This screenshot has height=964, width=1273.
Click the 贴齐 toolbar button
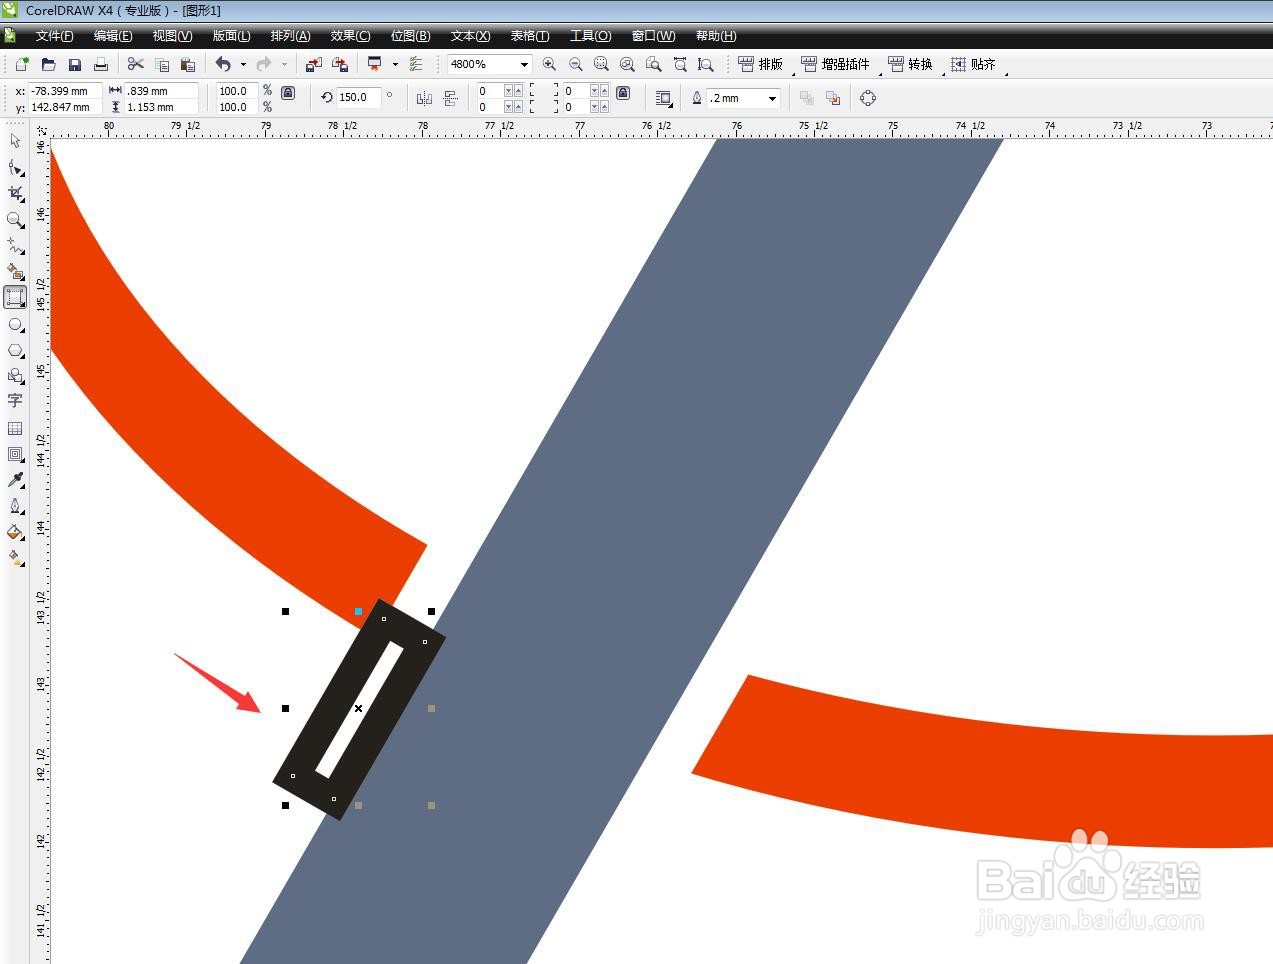973,64
